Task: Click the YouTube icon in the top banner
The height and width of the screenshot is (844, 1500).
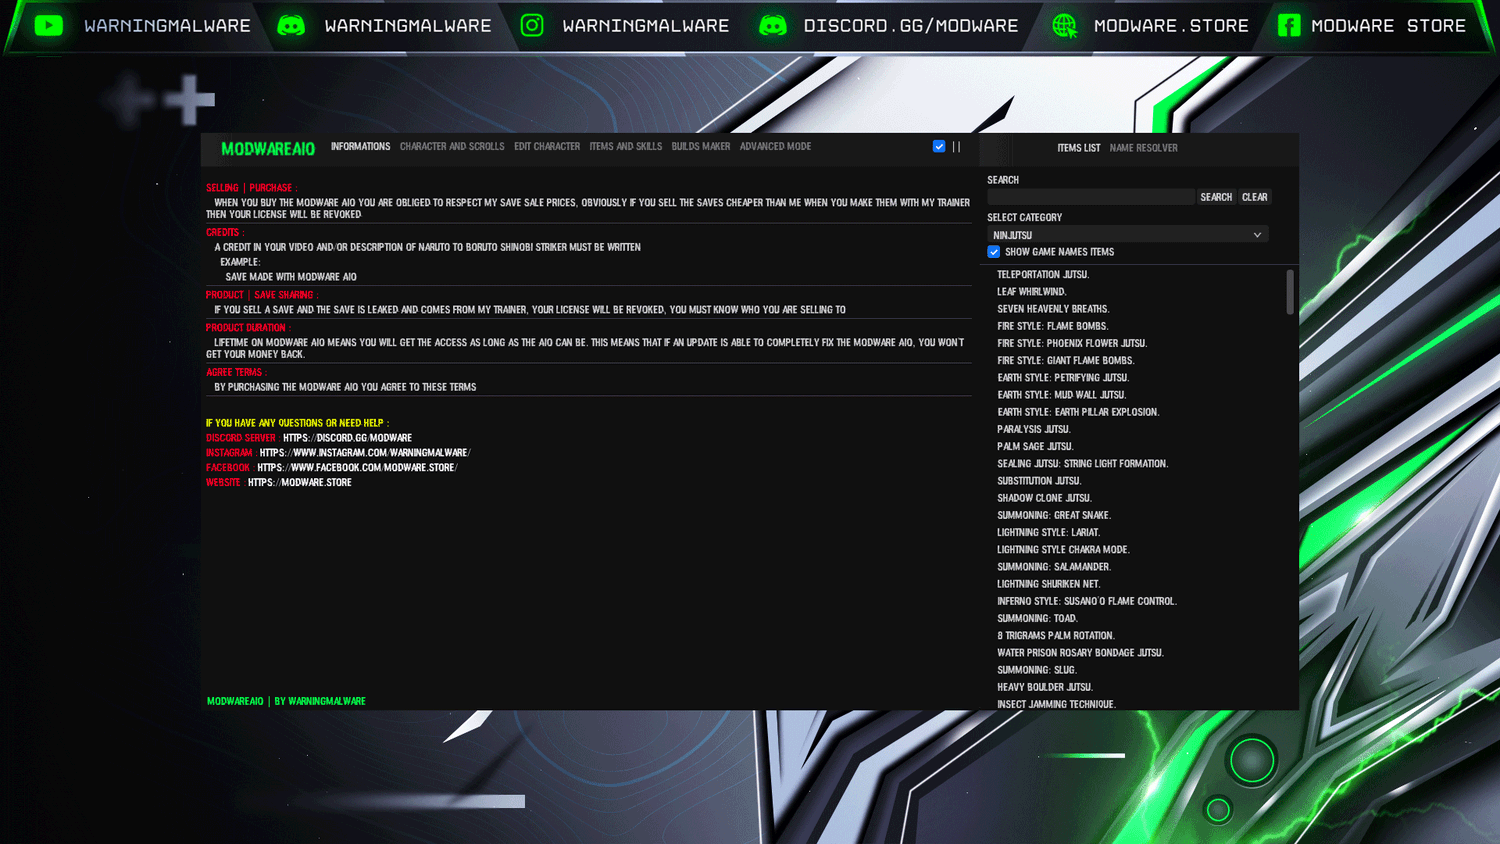Action: (x=48, y=25)
